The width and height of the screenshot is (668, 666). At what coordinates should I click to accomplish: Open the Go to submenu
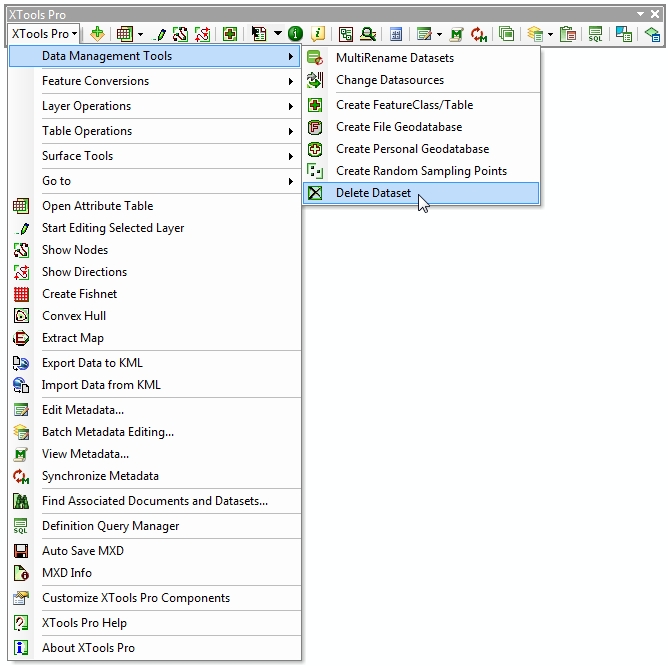click(155, 181)
